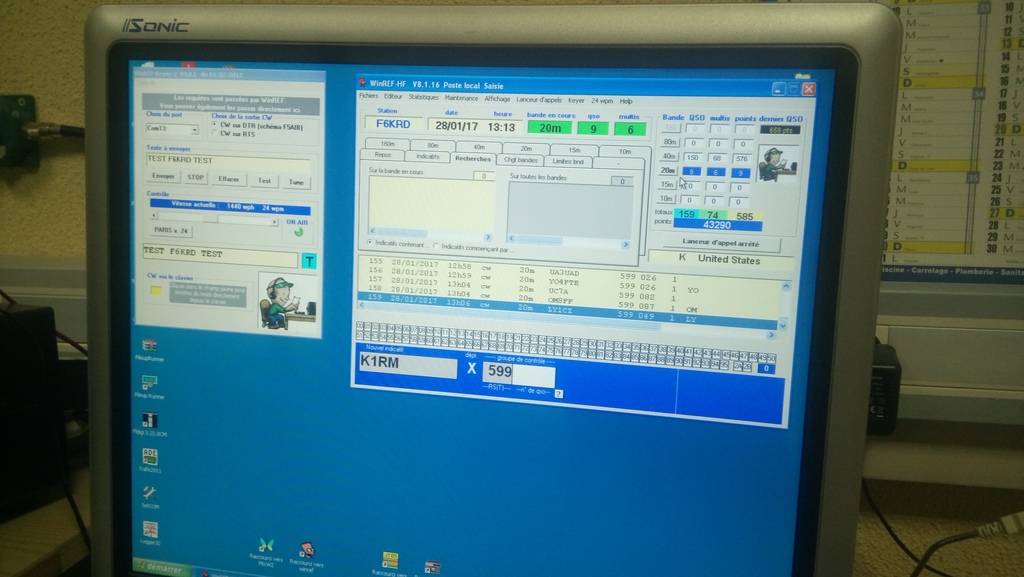Image resolution: width=1024 pixels, height=577 pixels.
Task: Click the operator cartoon in keyer window
Action: point(285,302)
